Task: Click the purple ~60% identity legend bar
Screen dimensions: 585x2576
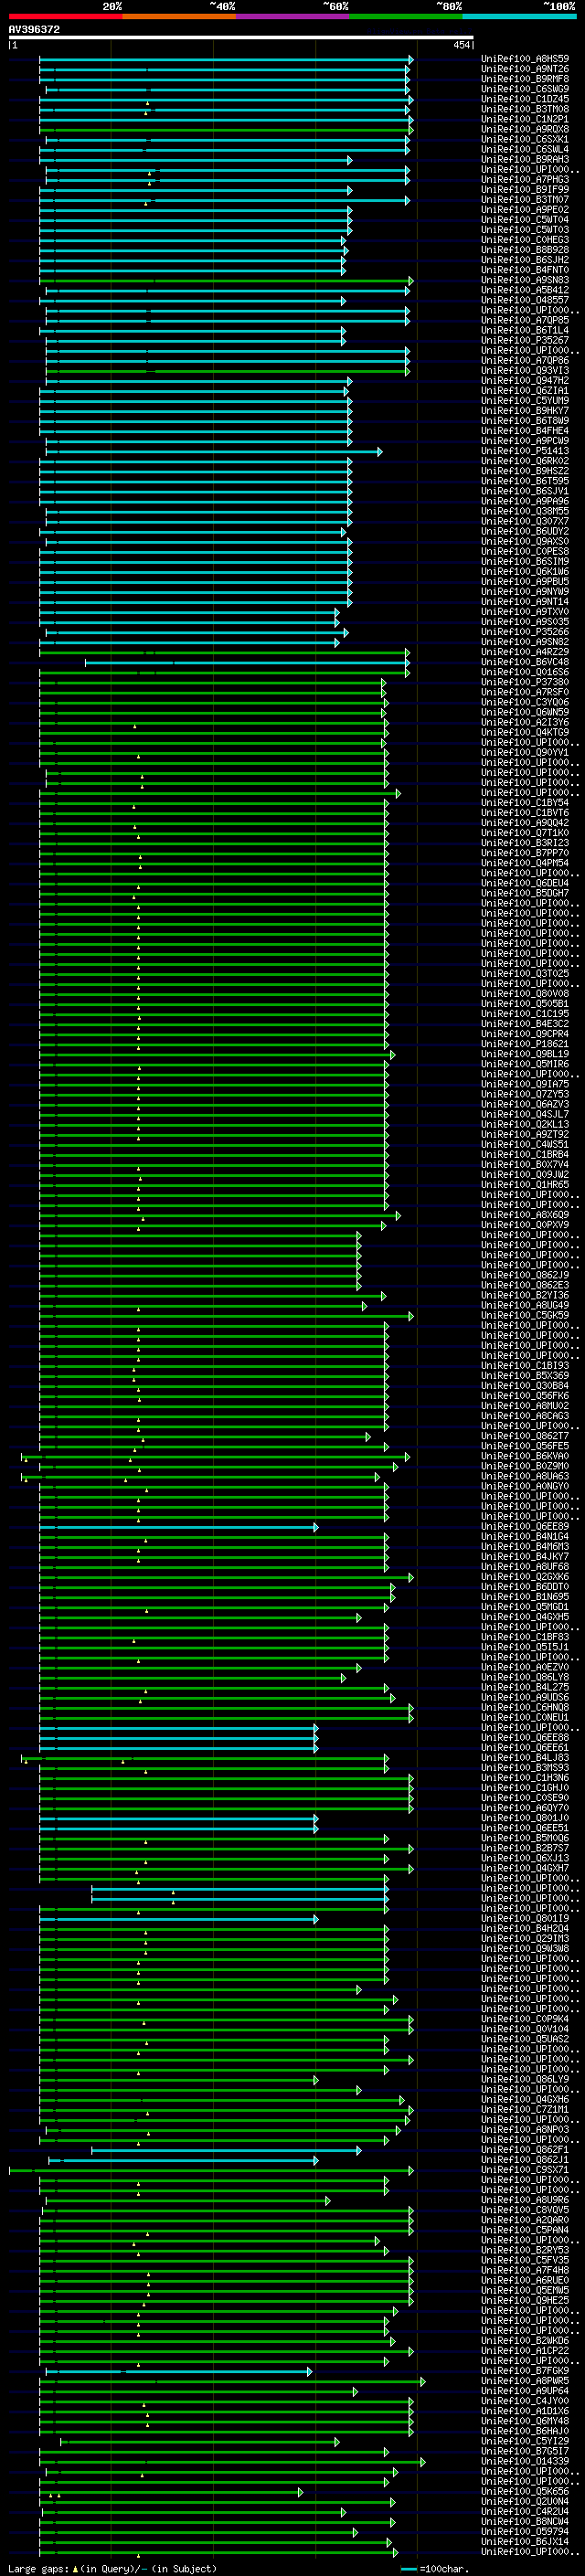Action: (x=293, y=16)
